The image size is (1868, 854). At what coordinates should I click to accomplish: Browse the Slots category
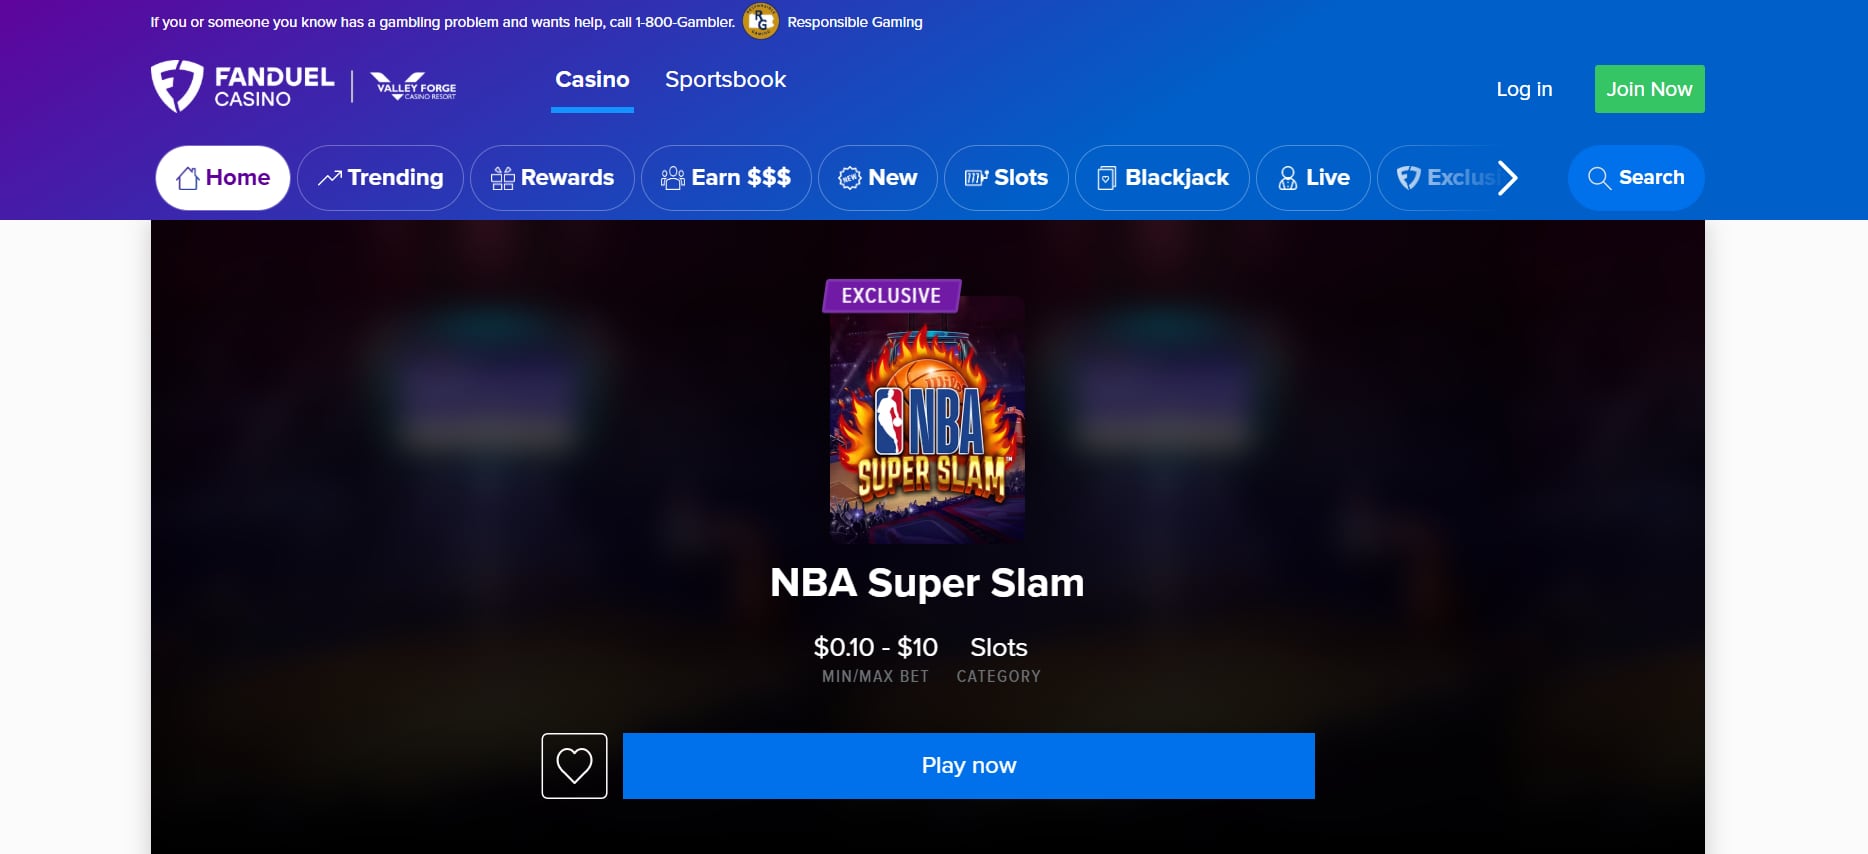pyautogui.click(x=1006, y=178)
